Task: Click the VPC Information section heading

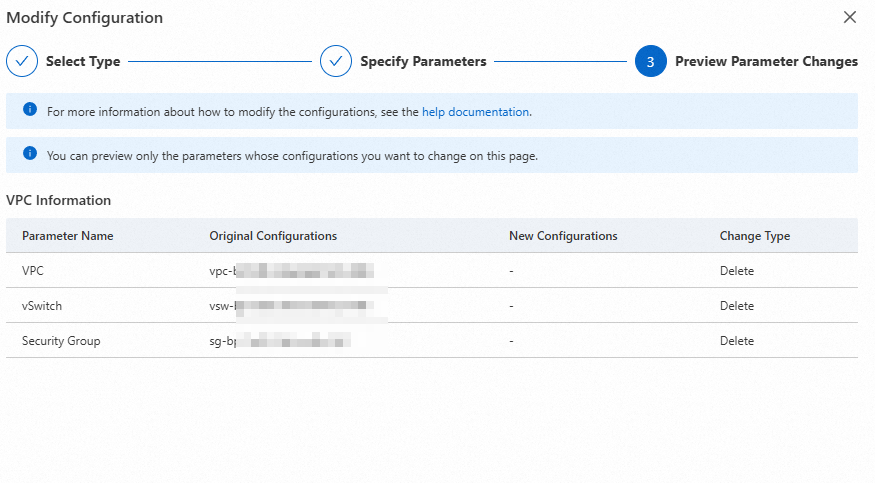Action: click(58, 200)
